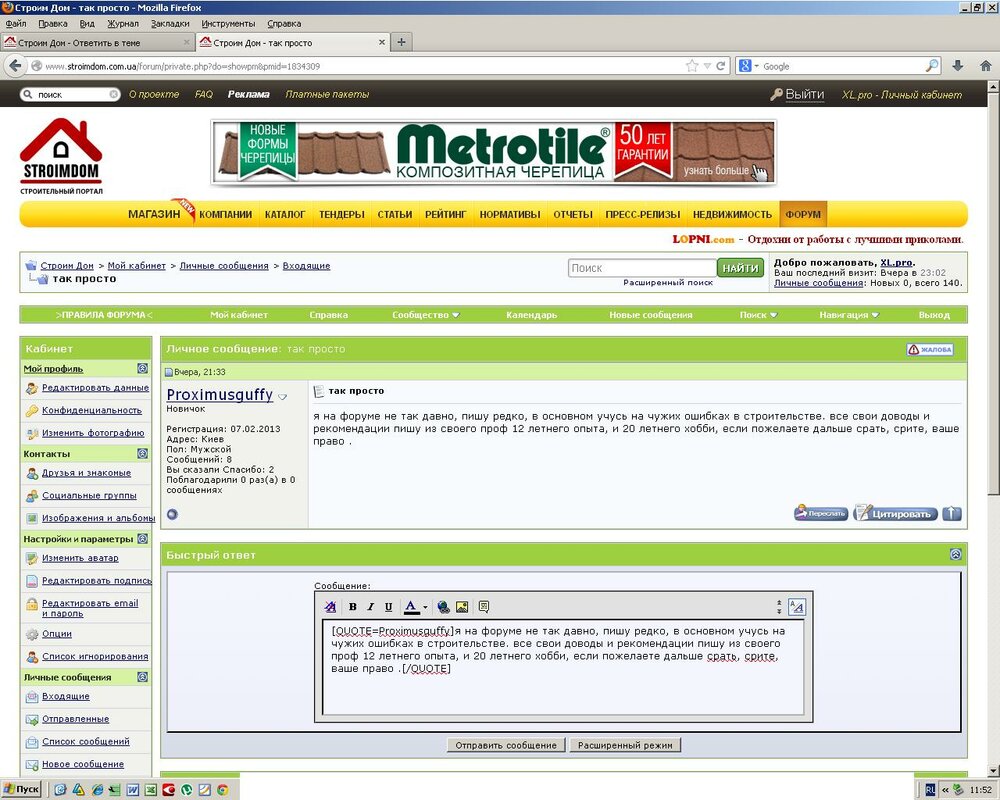Open the Proximusguffy user dropdown arrow

tap(283, 397)
